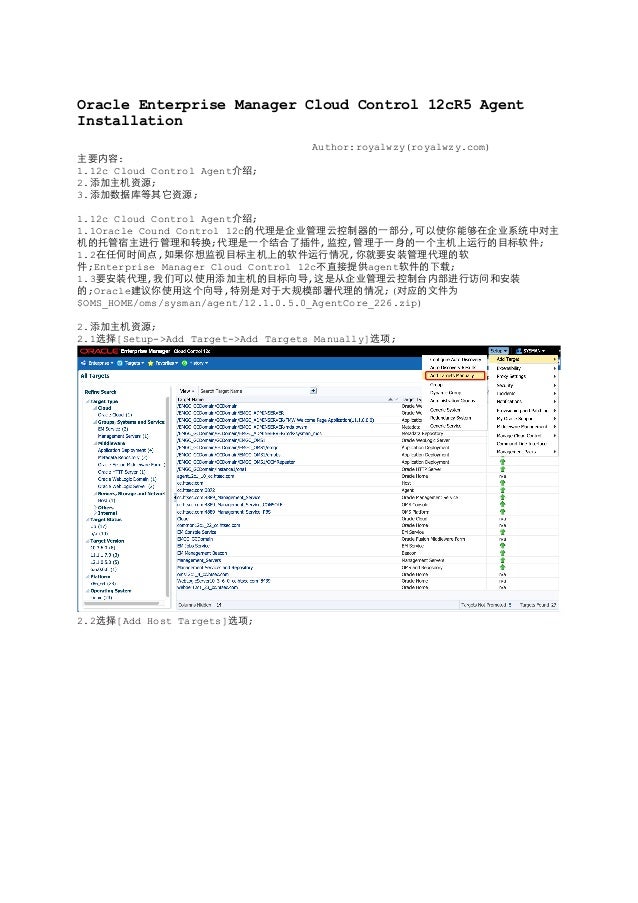The height and width of the screenshot is (903, 638).
Task: Filter by Management Servers (1)
Action: (123, 436)
